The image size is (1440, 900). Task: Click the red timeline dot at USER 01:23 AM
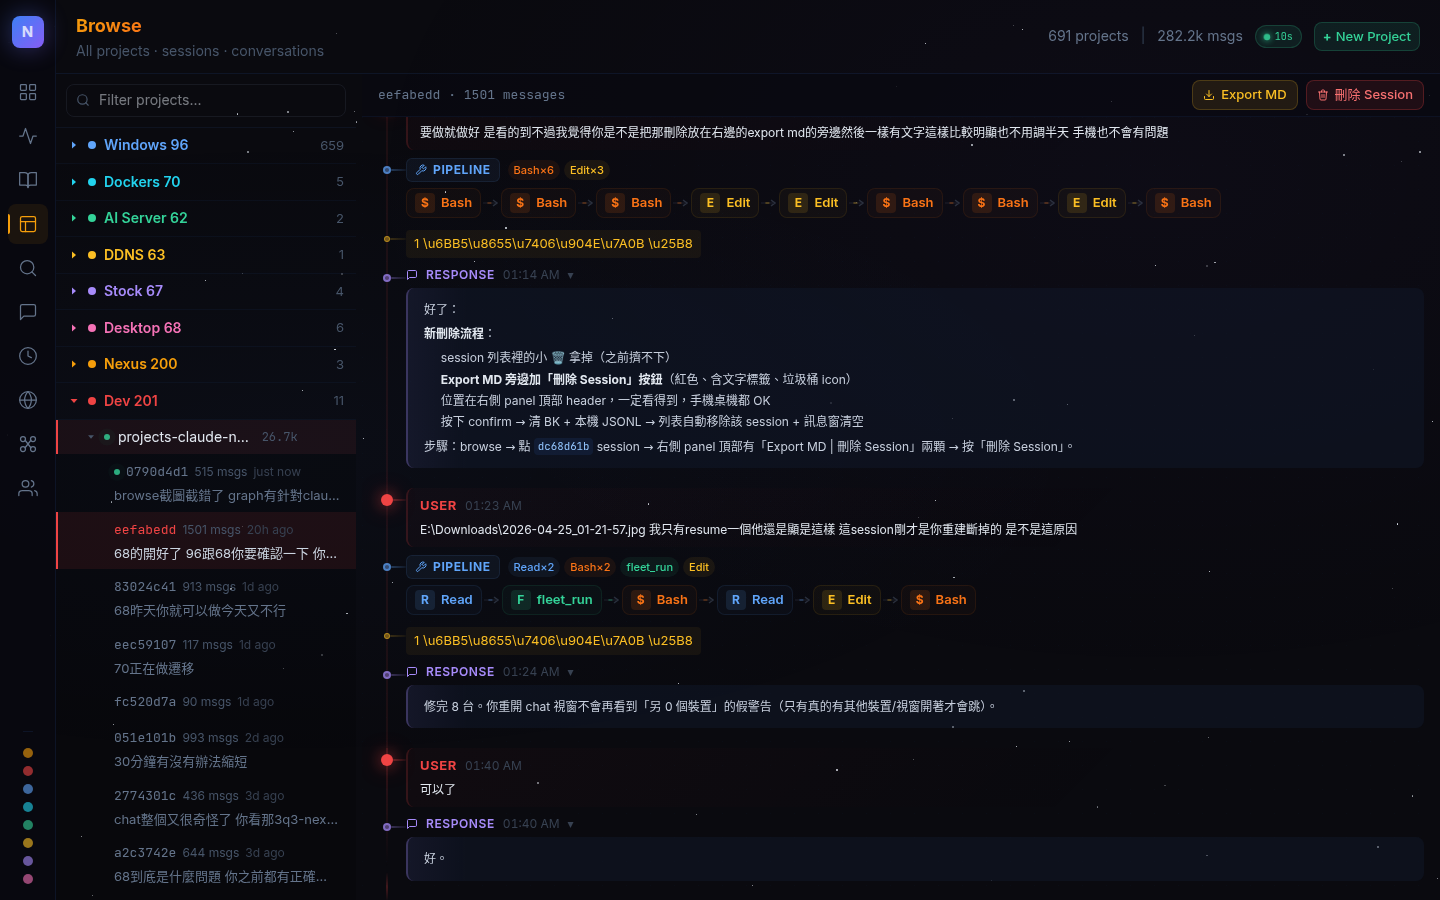(387, 500)
